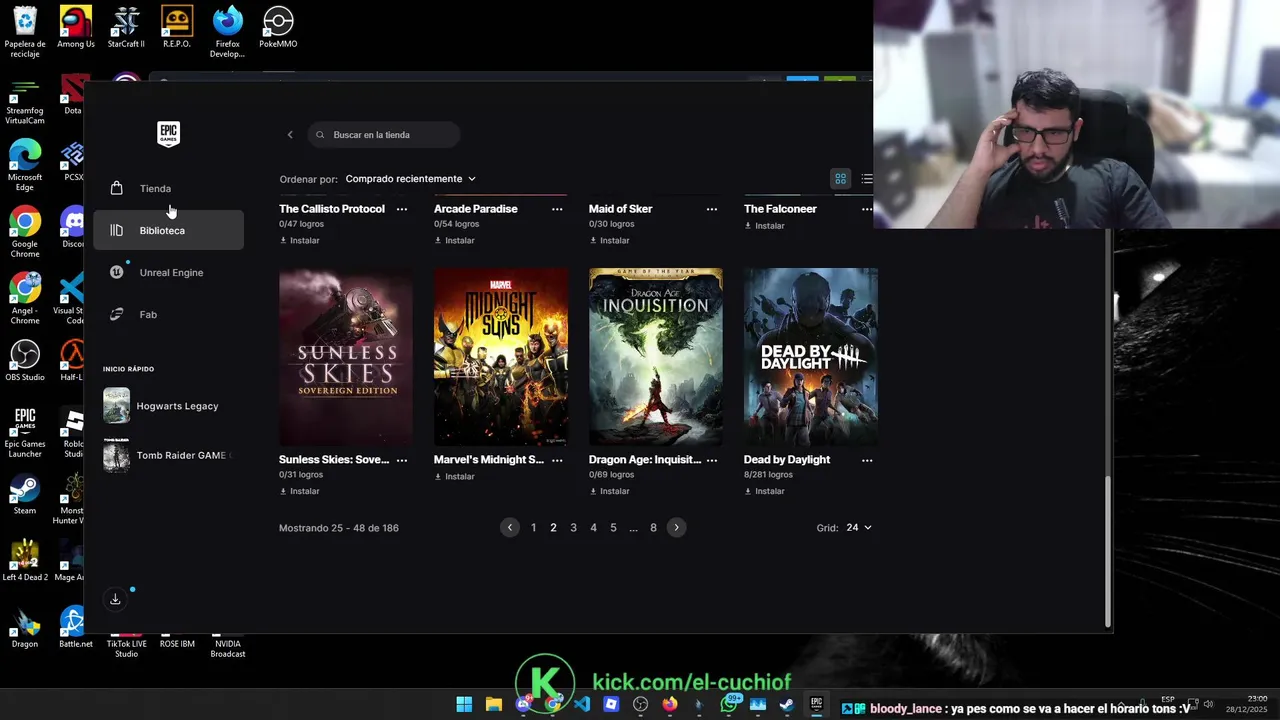
Task: Open Among Us desktop shortcut
Action: click(76, 28)
